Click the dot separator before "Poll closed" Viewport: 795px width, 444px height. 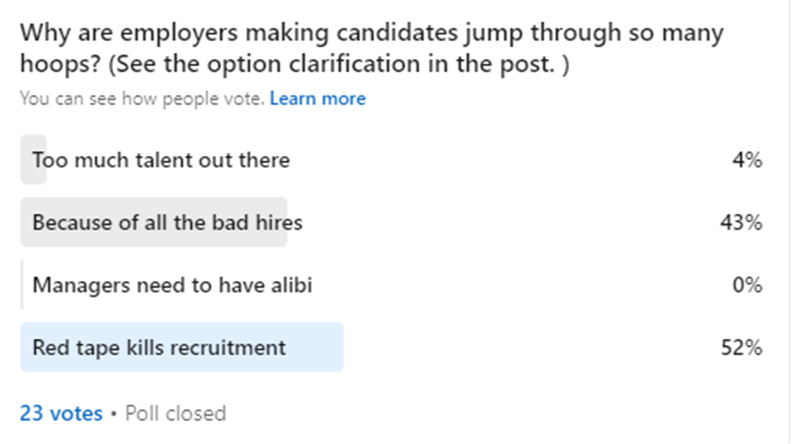coord(113,412)
